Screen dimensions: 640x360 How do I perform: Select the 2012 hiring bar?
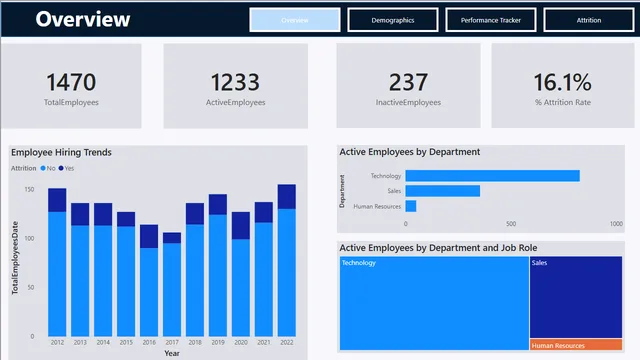pos(57,262)
